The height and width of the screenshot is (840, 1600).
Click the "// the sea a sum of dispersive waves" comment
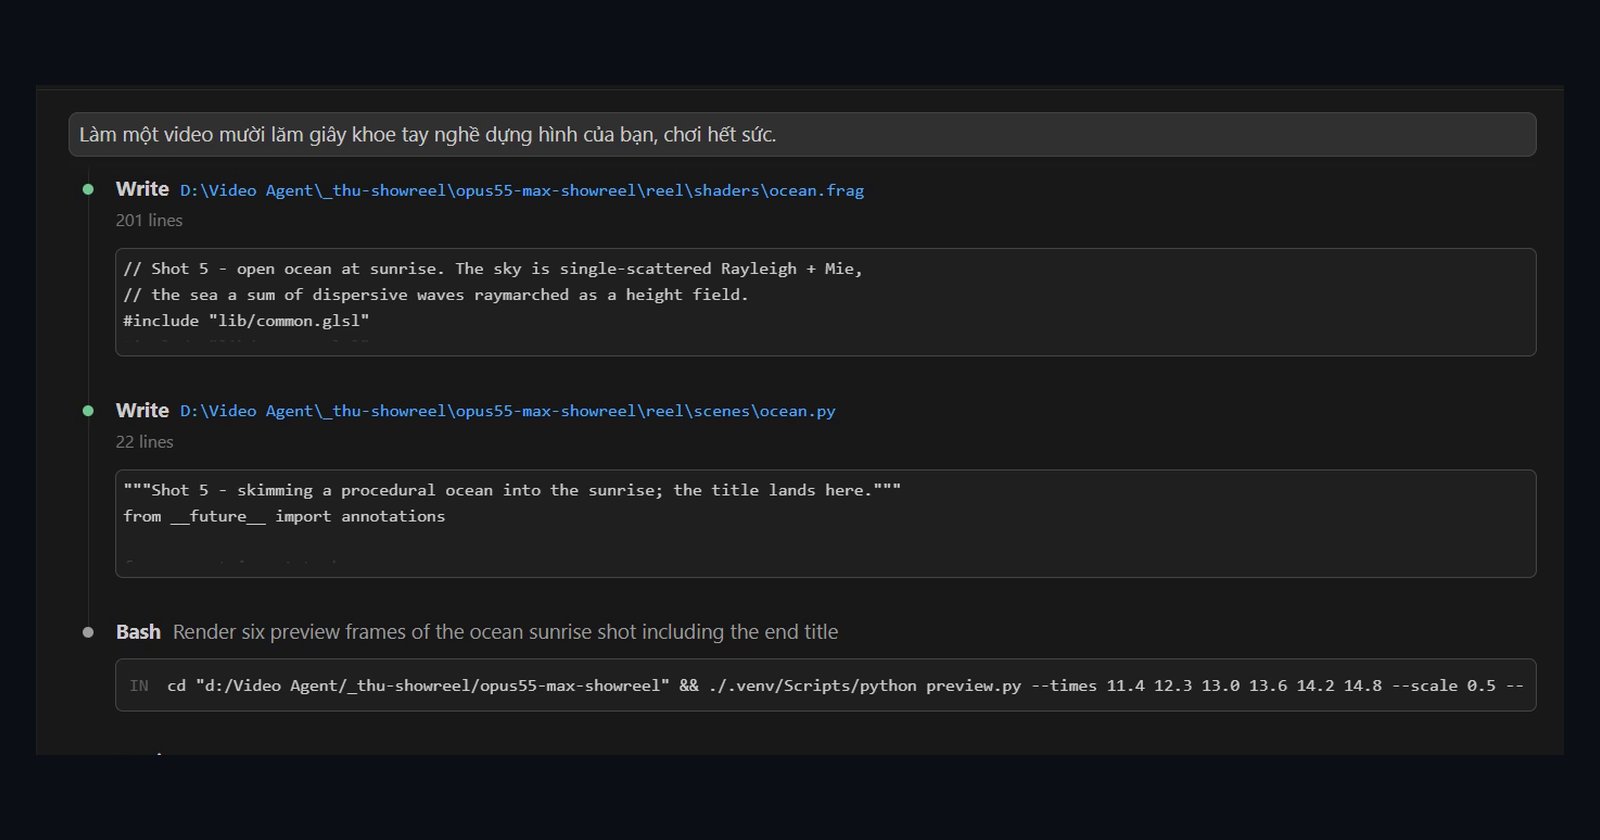click(x=436, y=295)
